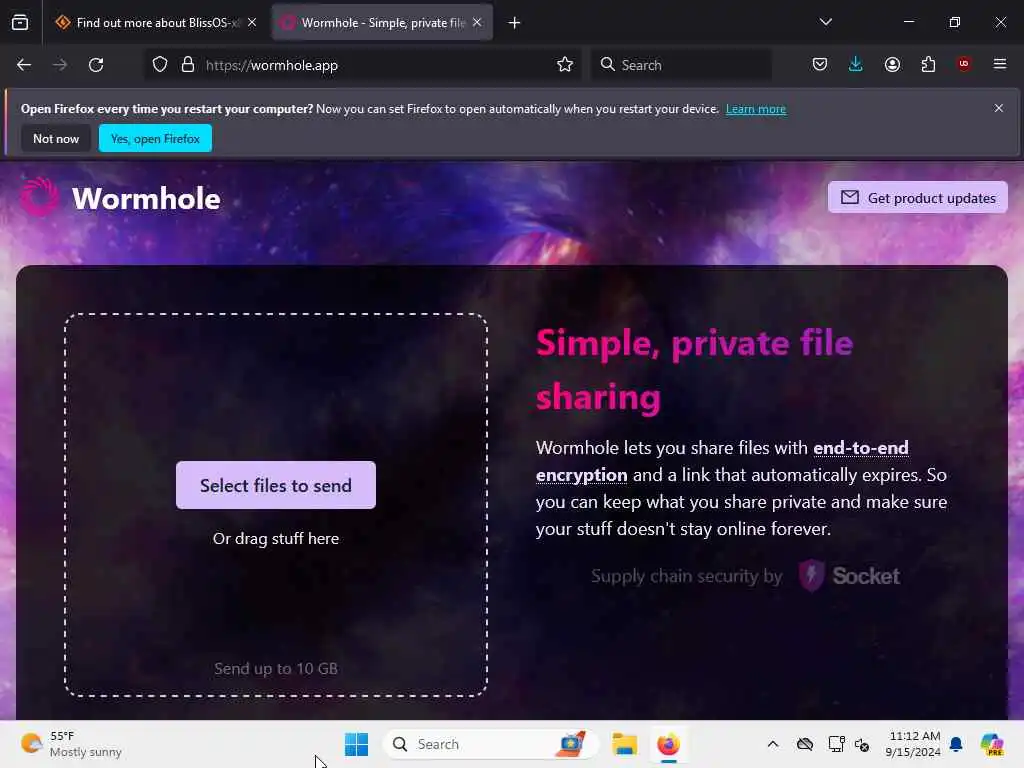The height and width of the screenshot is (768, 1024).
Task: Go back with the browser back arrow
Action: click(x=24, y=65)
